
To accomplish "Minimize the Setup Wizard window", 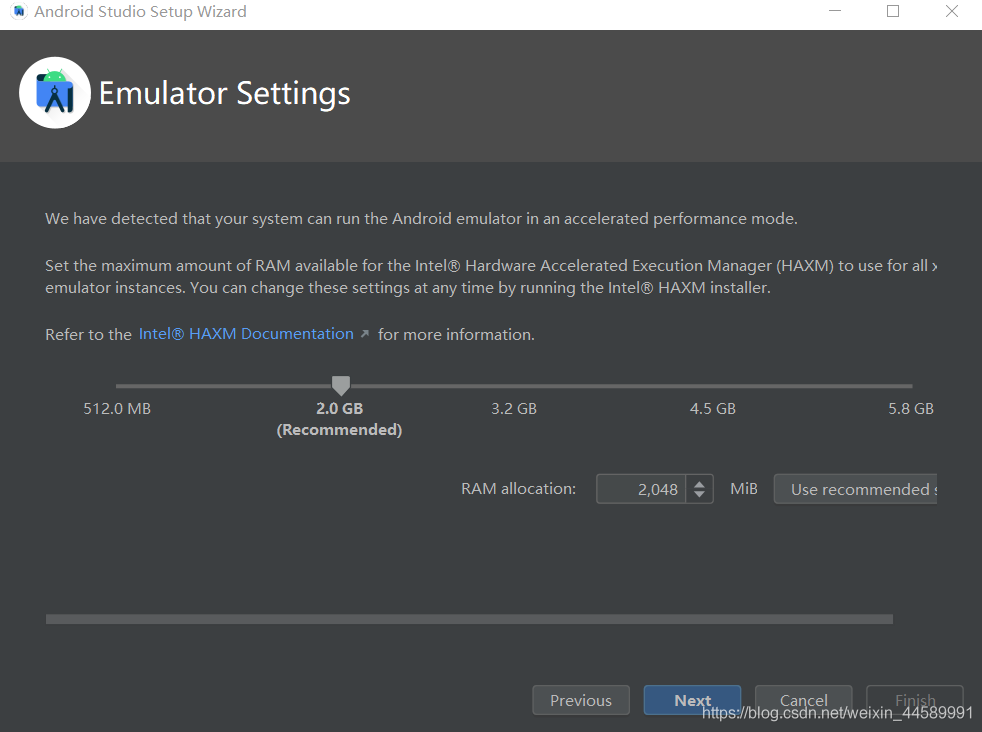I will (x=835, y=11).
